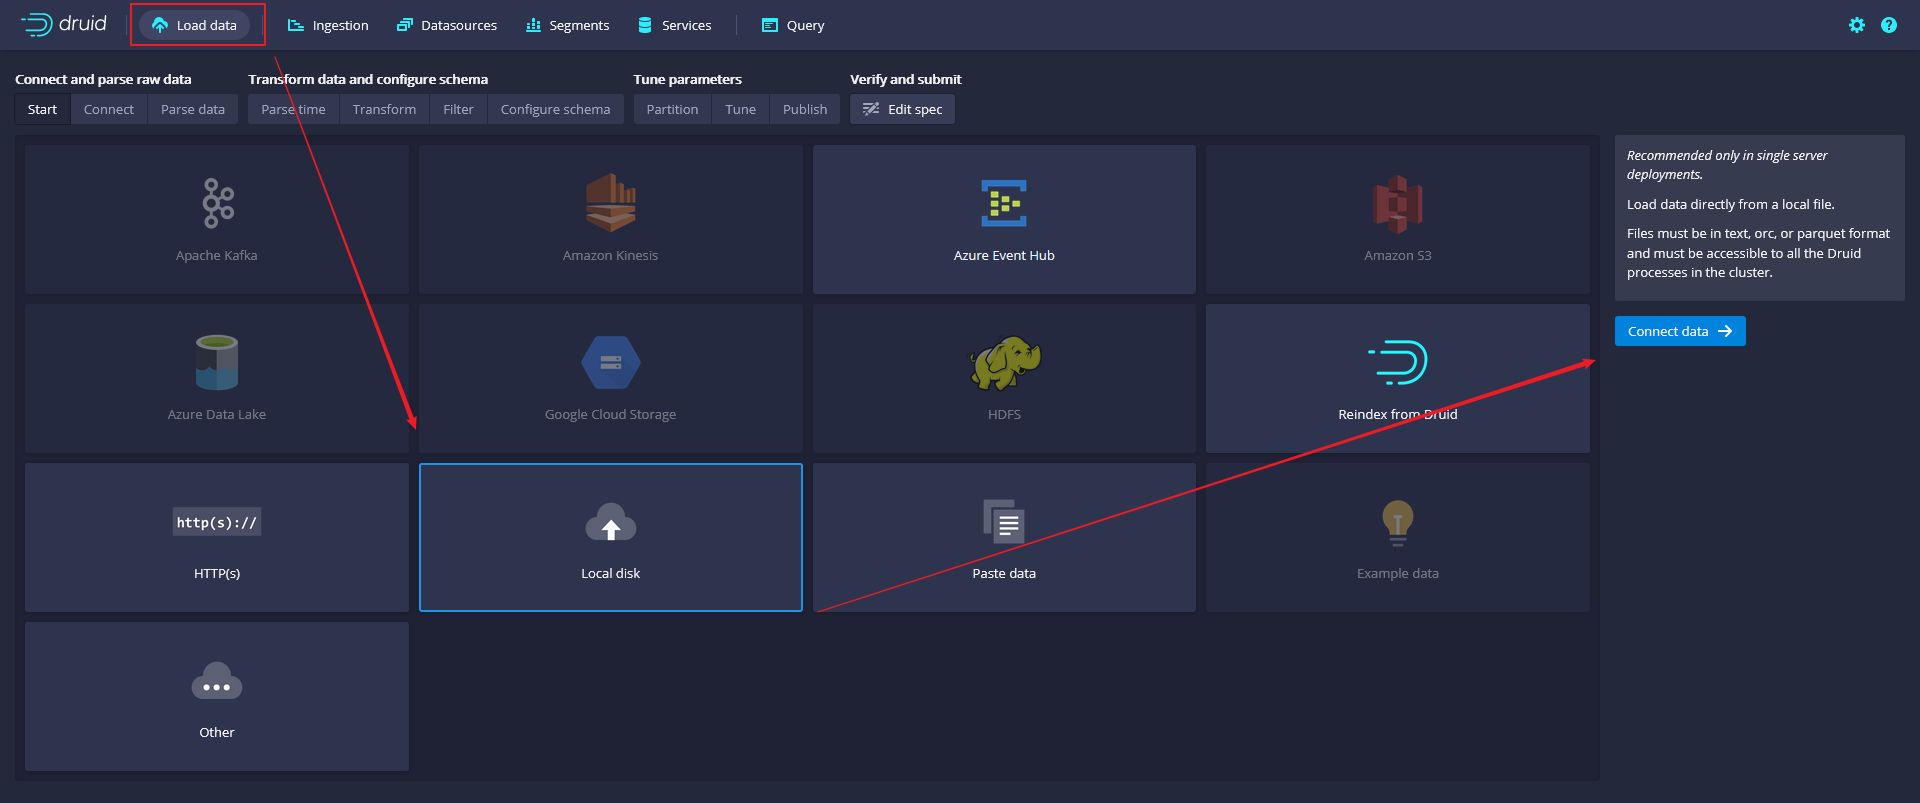Click the Other card label
Screen dimensions: 1920x803
[217, 732]
